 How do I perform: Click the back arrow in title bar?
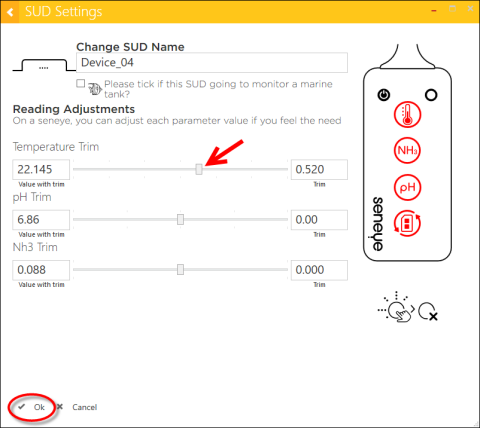pyautogui.click(x=10, y=12)
